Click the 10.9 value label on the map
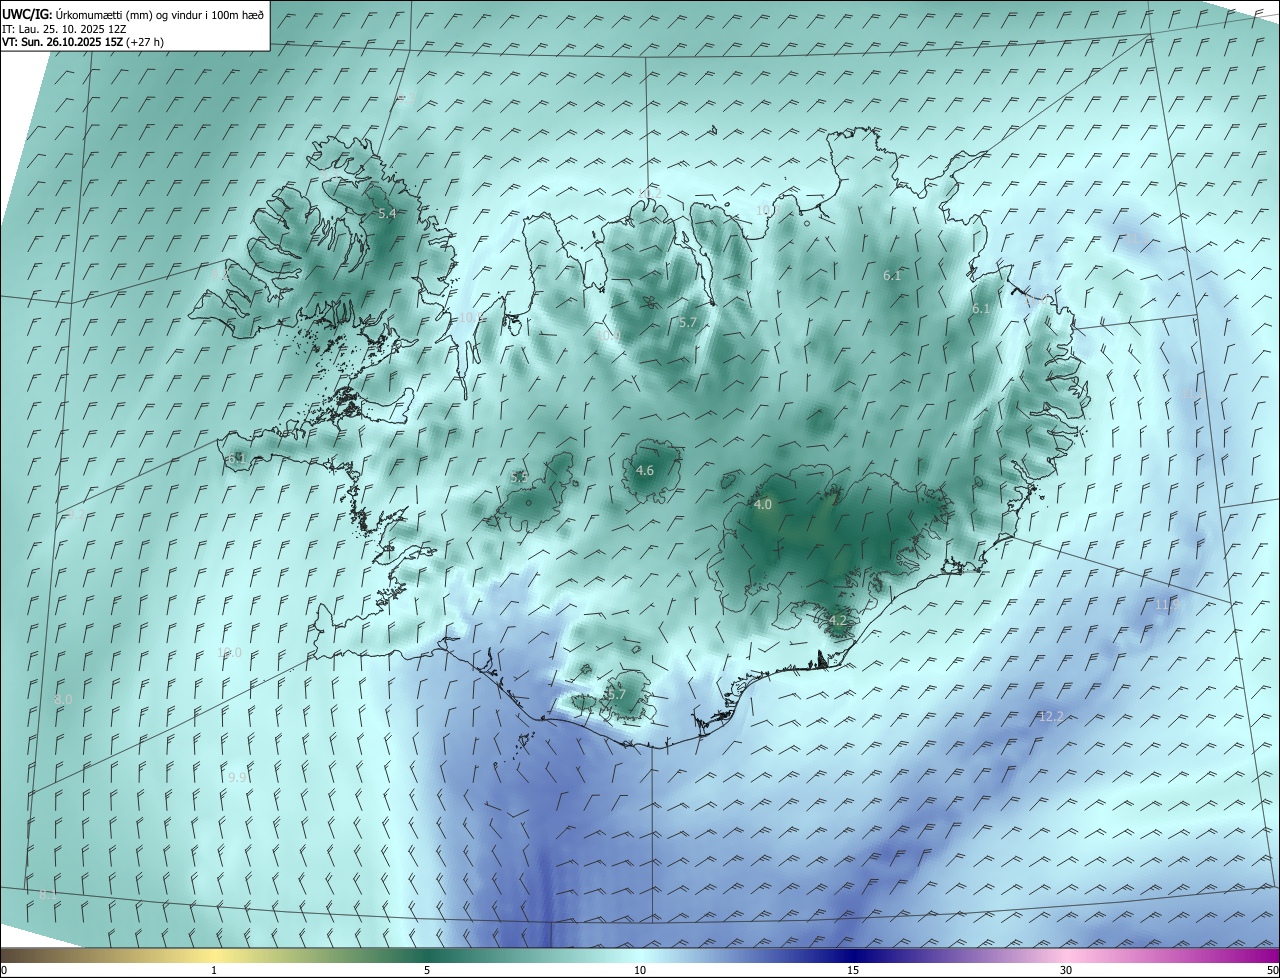 [471, 318]
